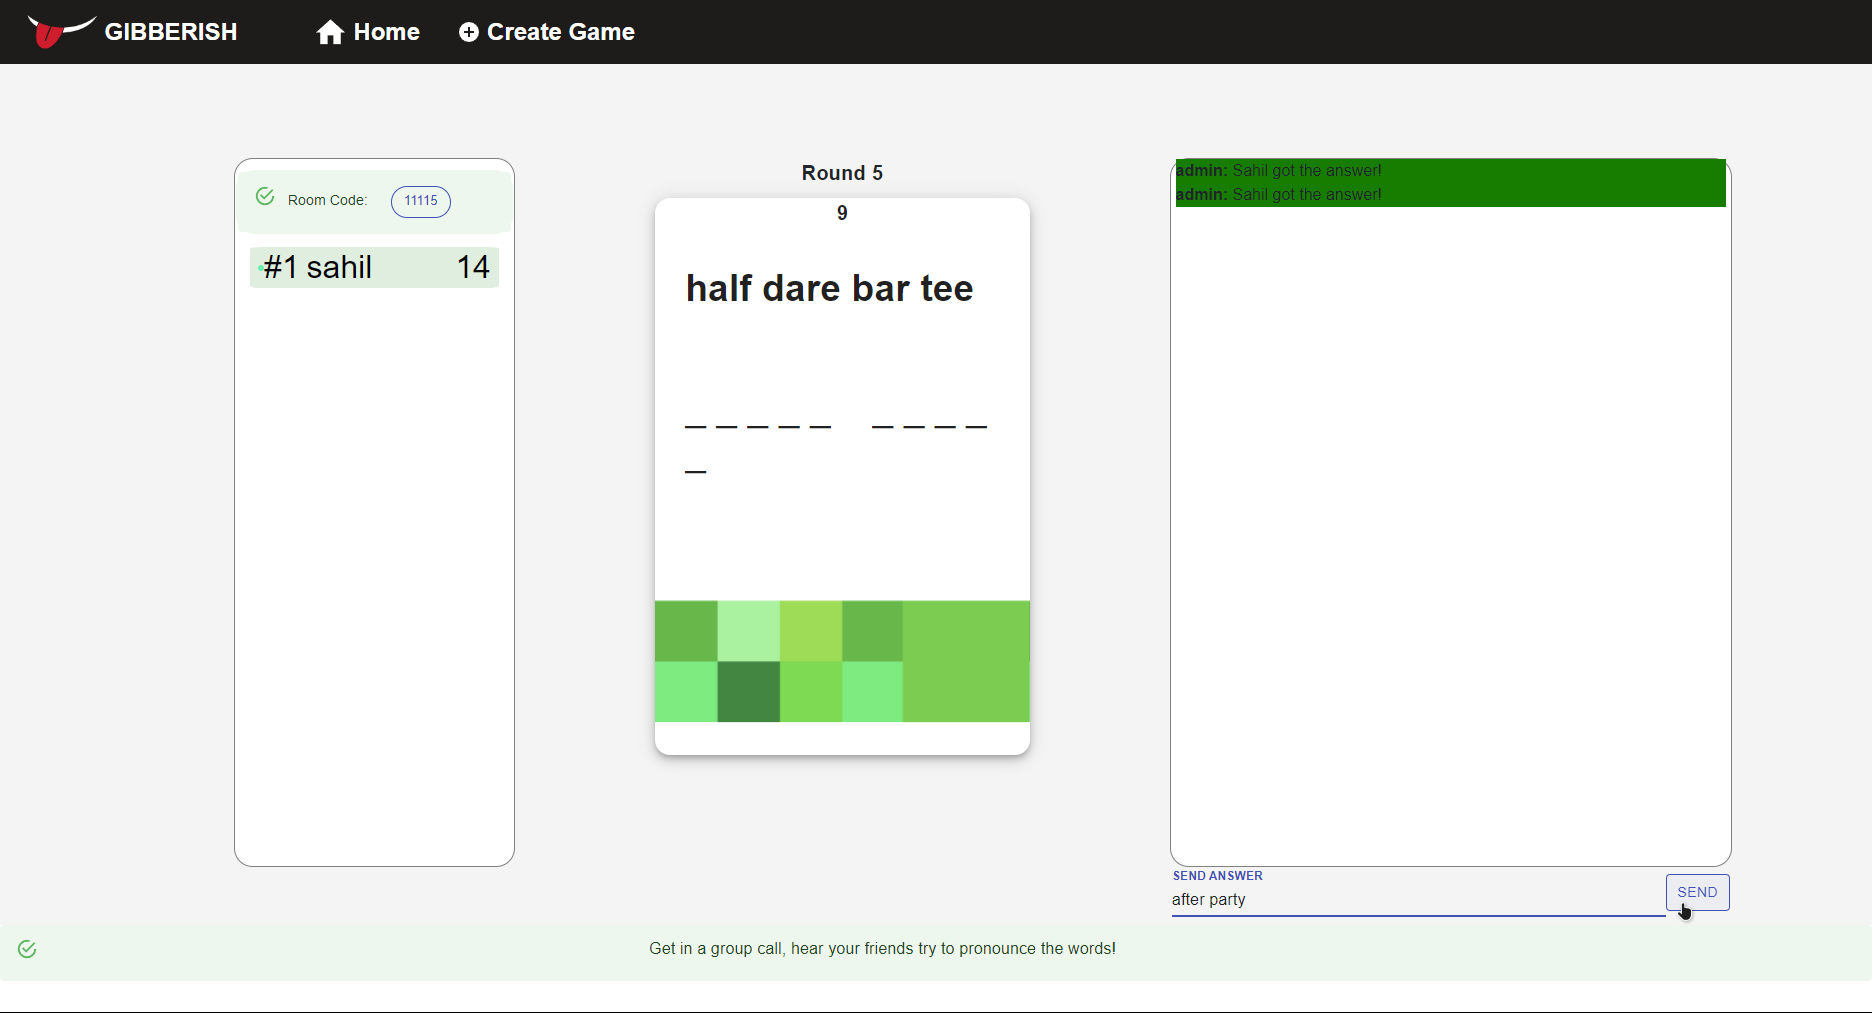Click the checkmark icon in the bottom status bar
Viewport: 1872px width, 1013px height.
pos(27,949)
